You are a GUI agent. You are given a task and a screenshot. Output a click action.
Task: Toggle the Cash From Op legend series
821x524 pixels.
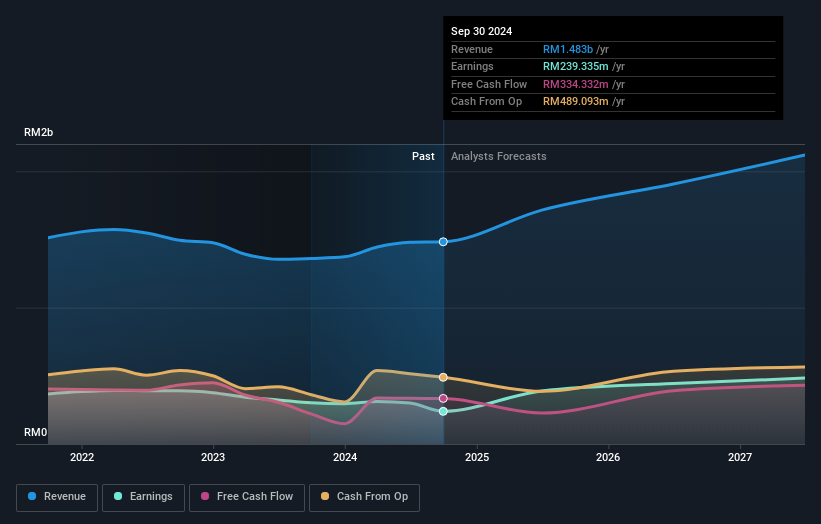(x=364, y=497)
